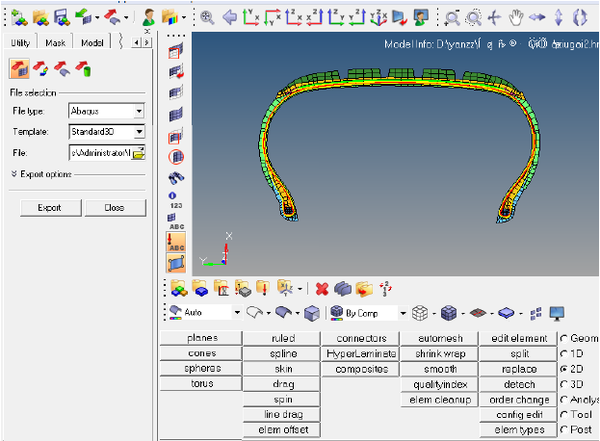Click the Fit model magnifier icon
The width and height of the screenshot is (600, 441).
207,18
